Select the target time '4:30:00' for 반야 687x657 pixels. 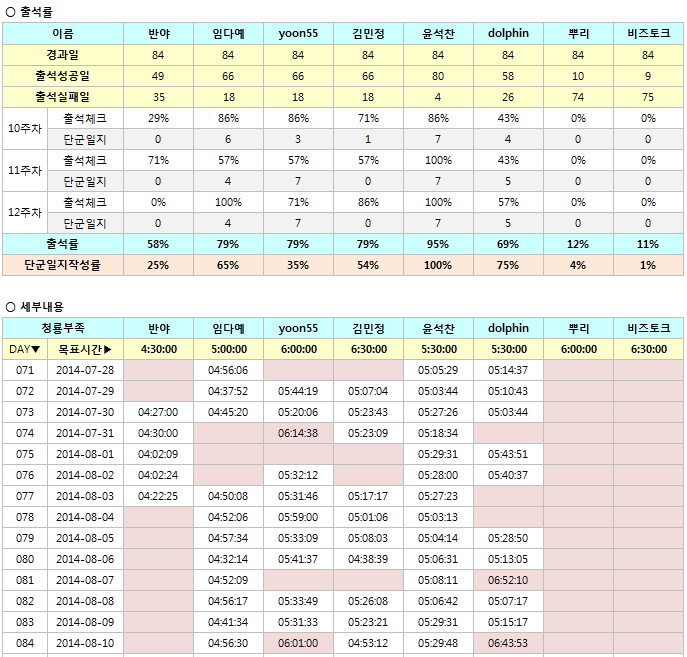coord(158,349)
